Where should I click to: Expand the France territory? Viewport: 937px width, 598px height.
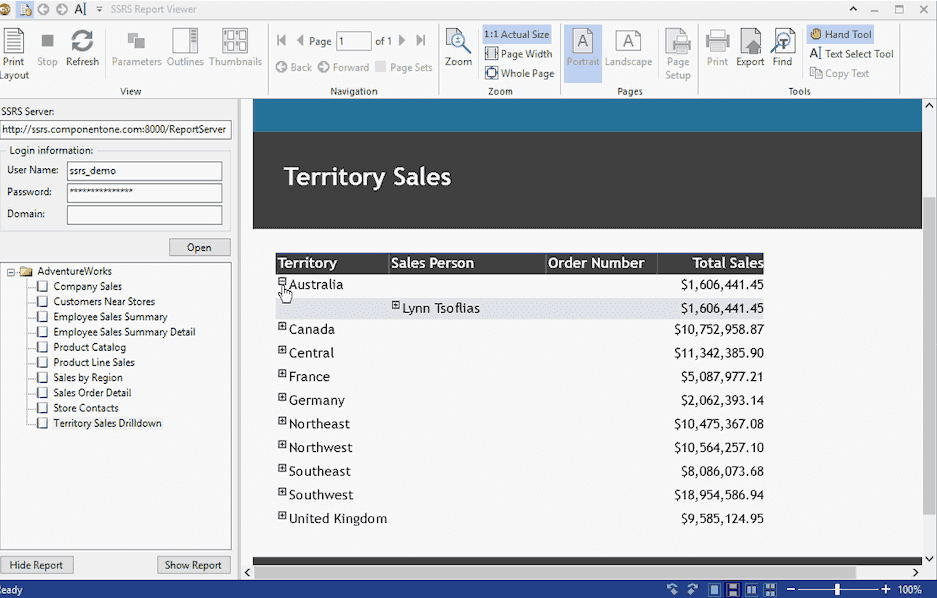click(282, 373)
